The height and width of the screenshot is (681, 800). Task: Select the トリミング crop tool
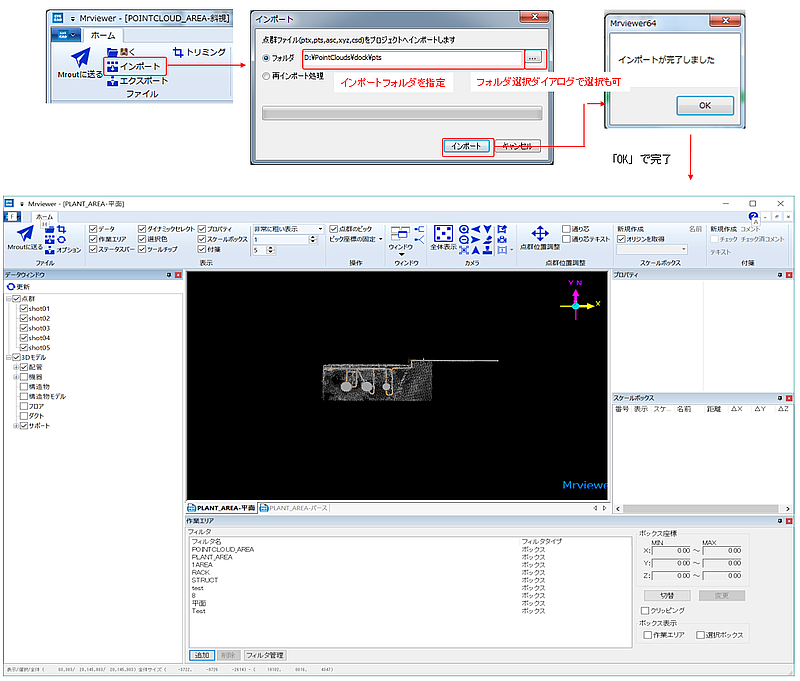coord(199,52)
